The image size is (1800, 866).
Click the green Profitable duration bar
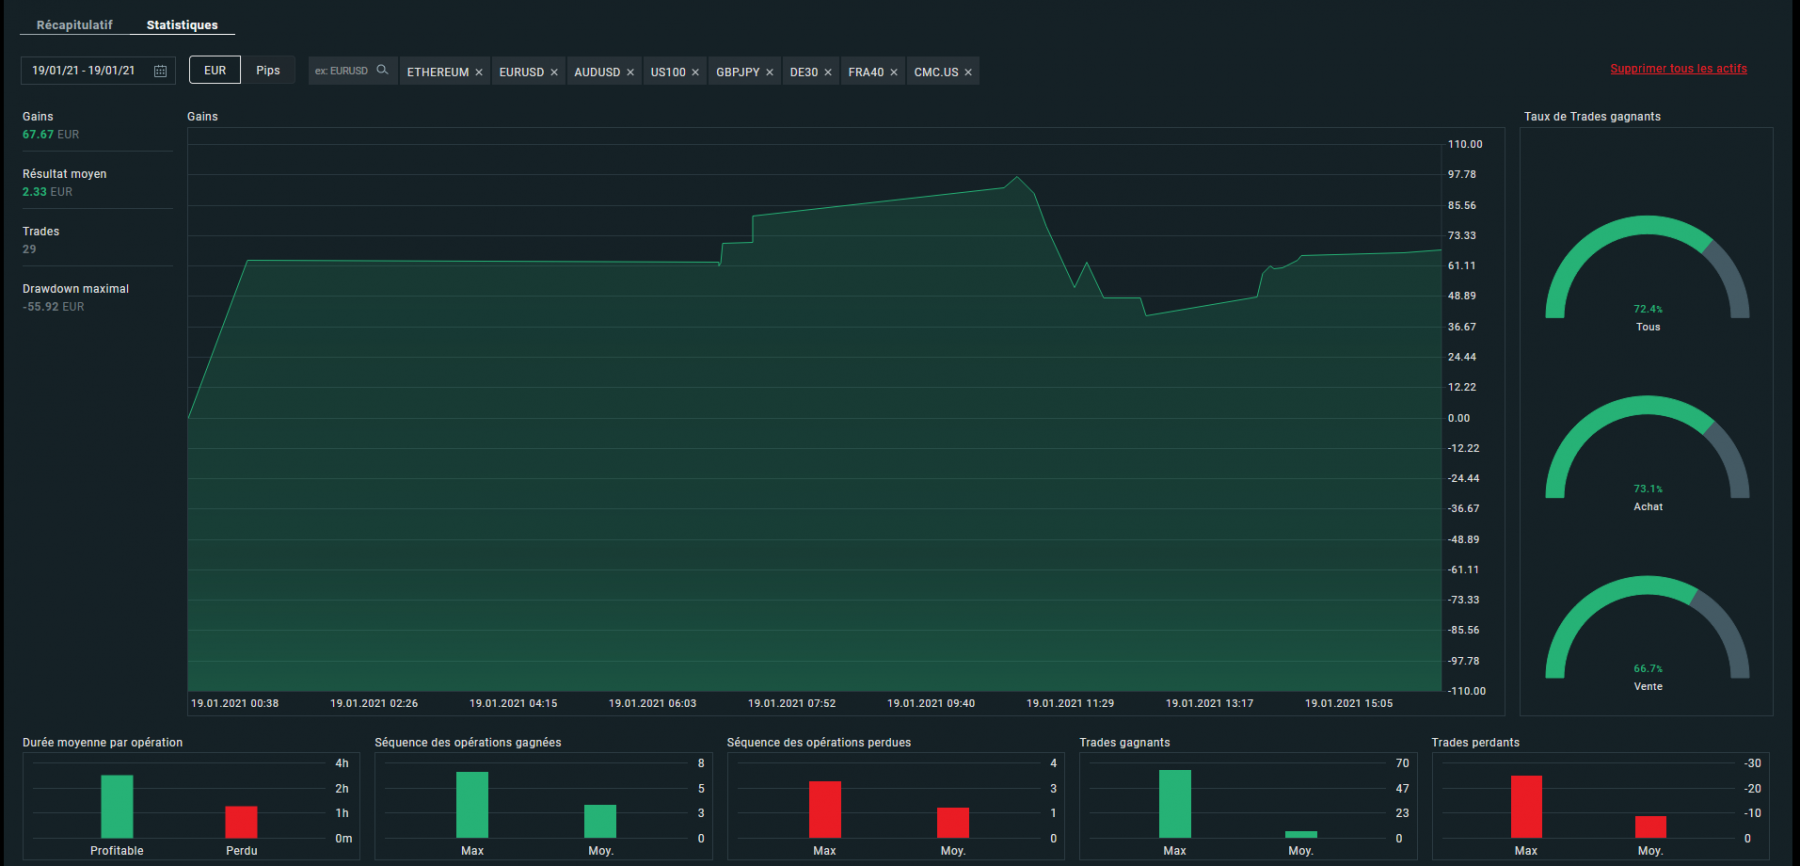click(x=117, y=806)
